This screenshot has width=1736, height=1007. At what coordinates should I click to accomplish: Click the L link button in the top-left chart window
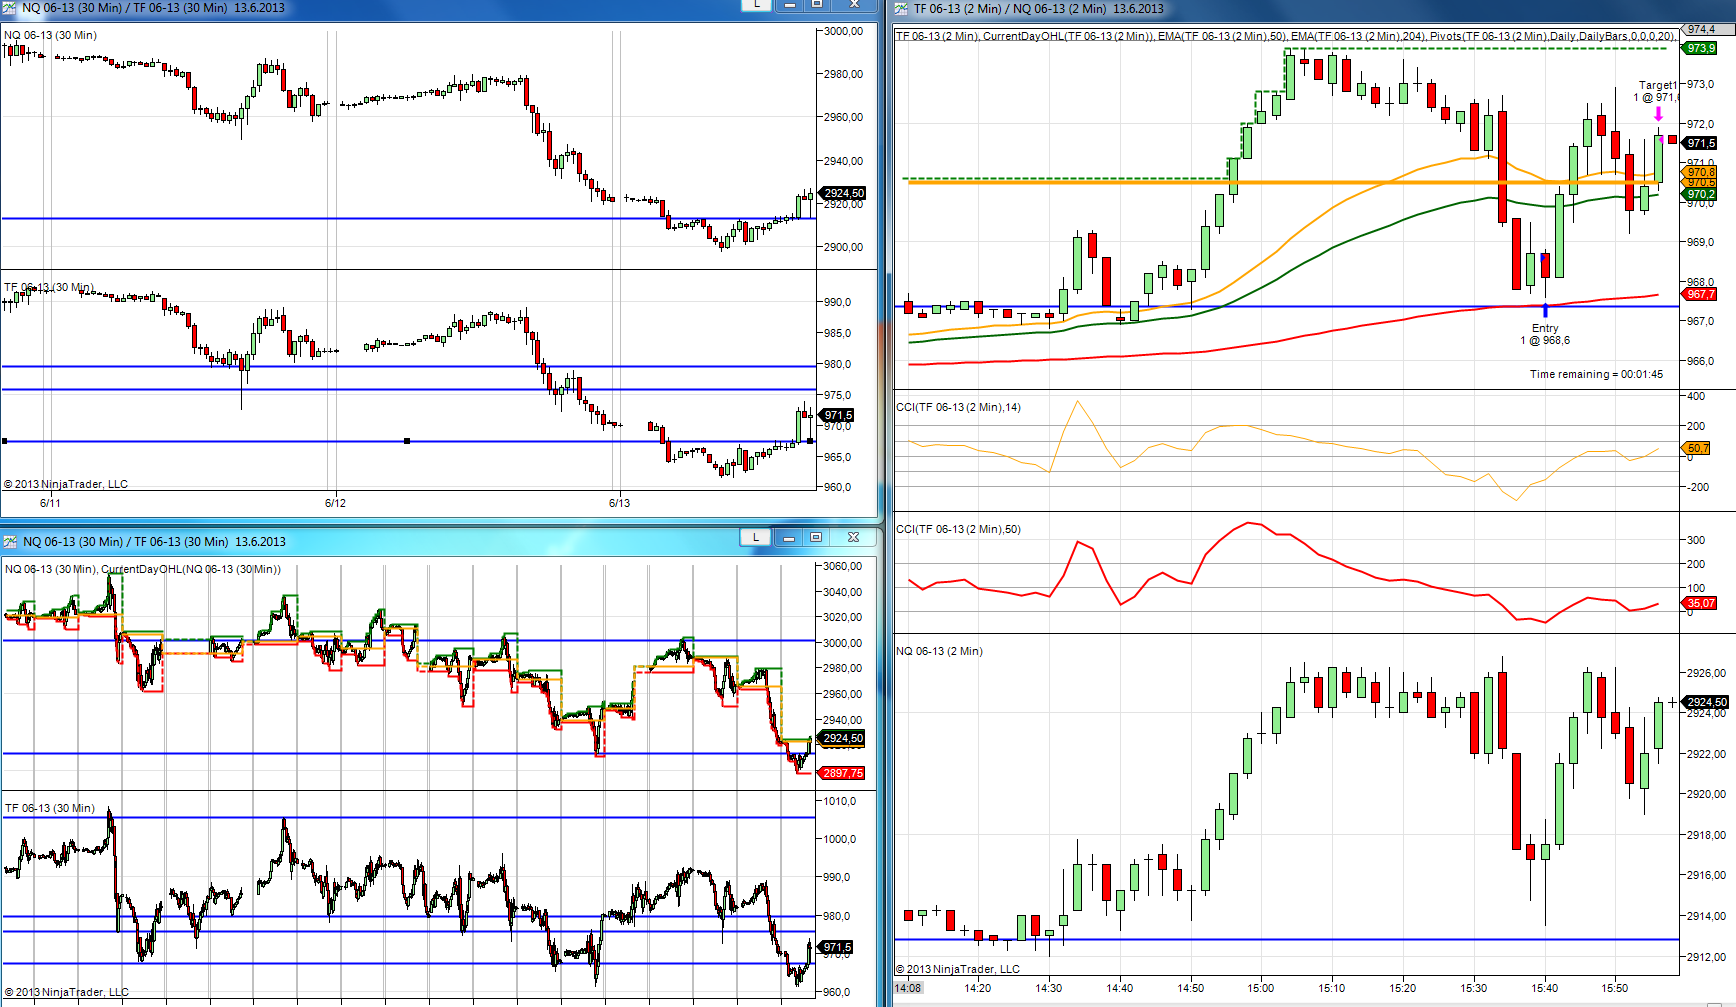[x=756, y=4]
